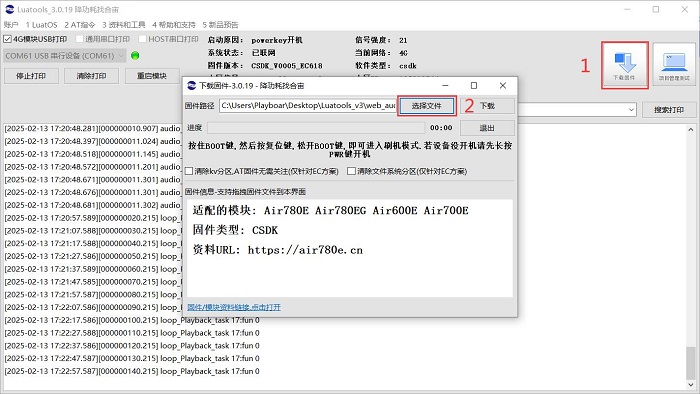Open the 账户 menu
The image size is (700, 394).
[x=11, y=25]
